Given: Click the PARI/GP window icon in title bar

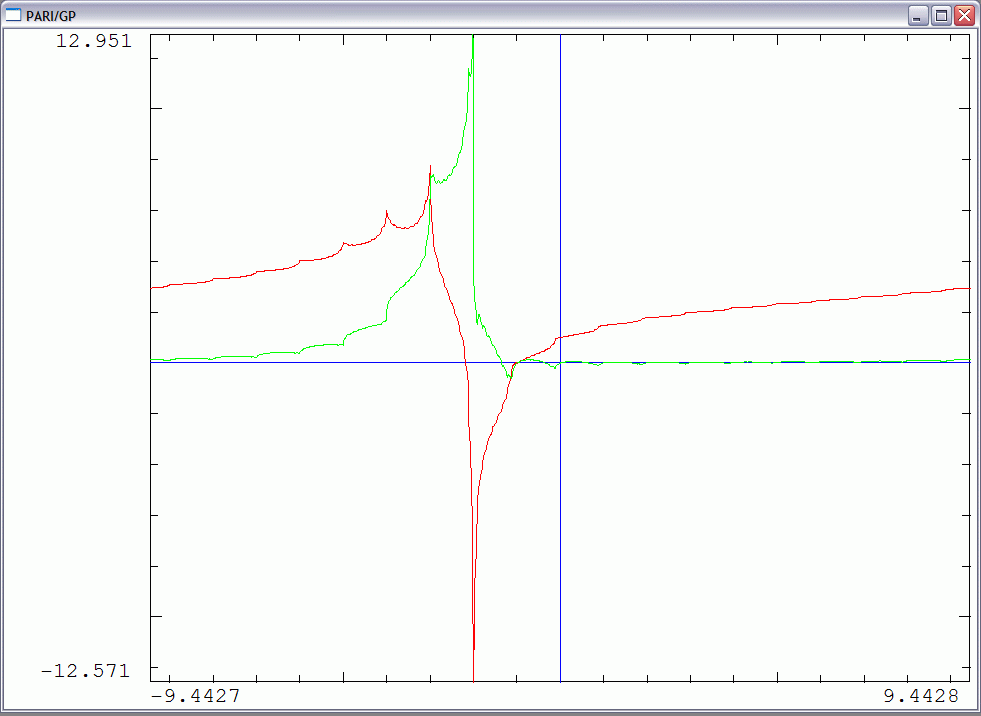Looking at the screenshot, I should pos(13,15).
